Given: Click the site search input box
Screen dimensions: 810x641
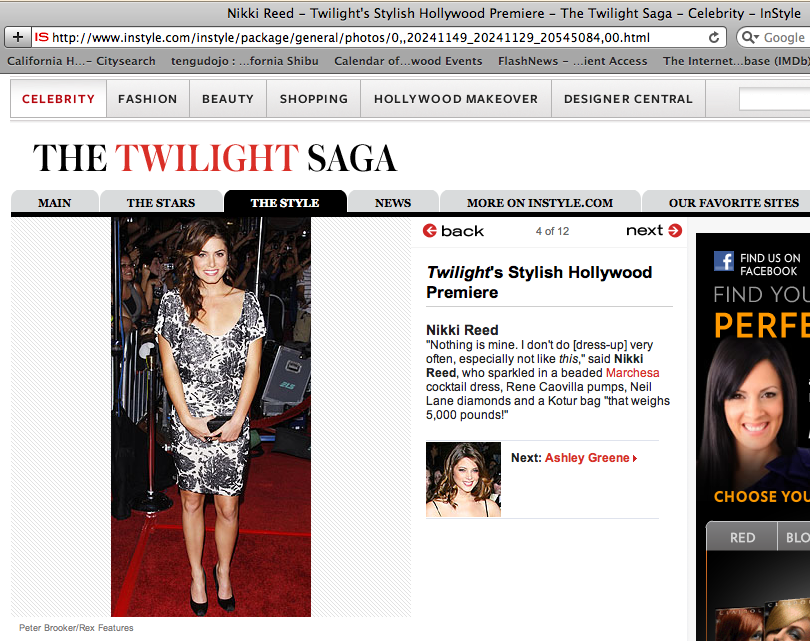Looking at the screenshot, I should tap(774, 99).
